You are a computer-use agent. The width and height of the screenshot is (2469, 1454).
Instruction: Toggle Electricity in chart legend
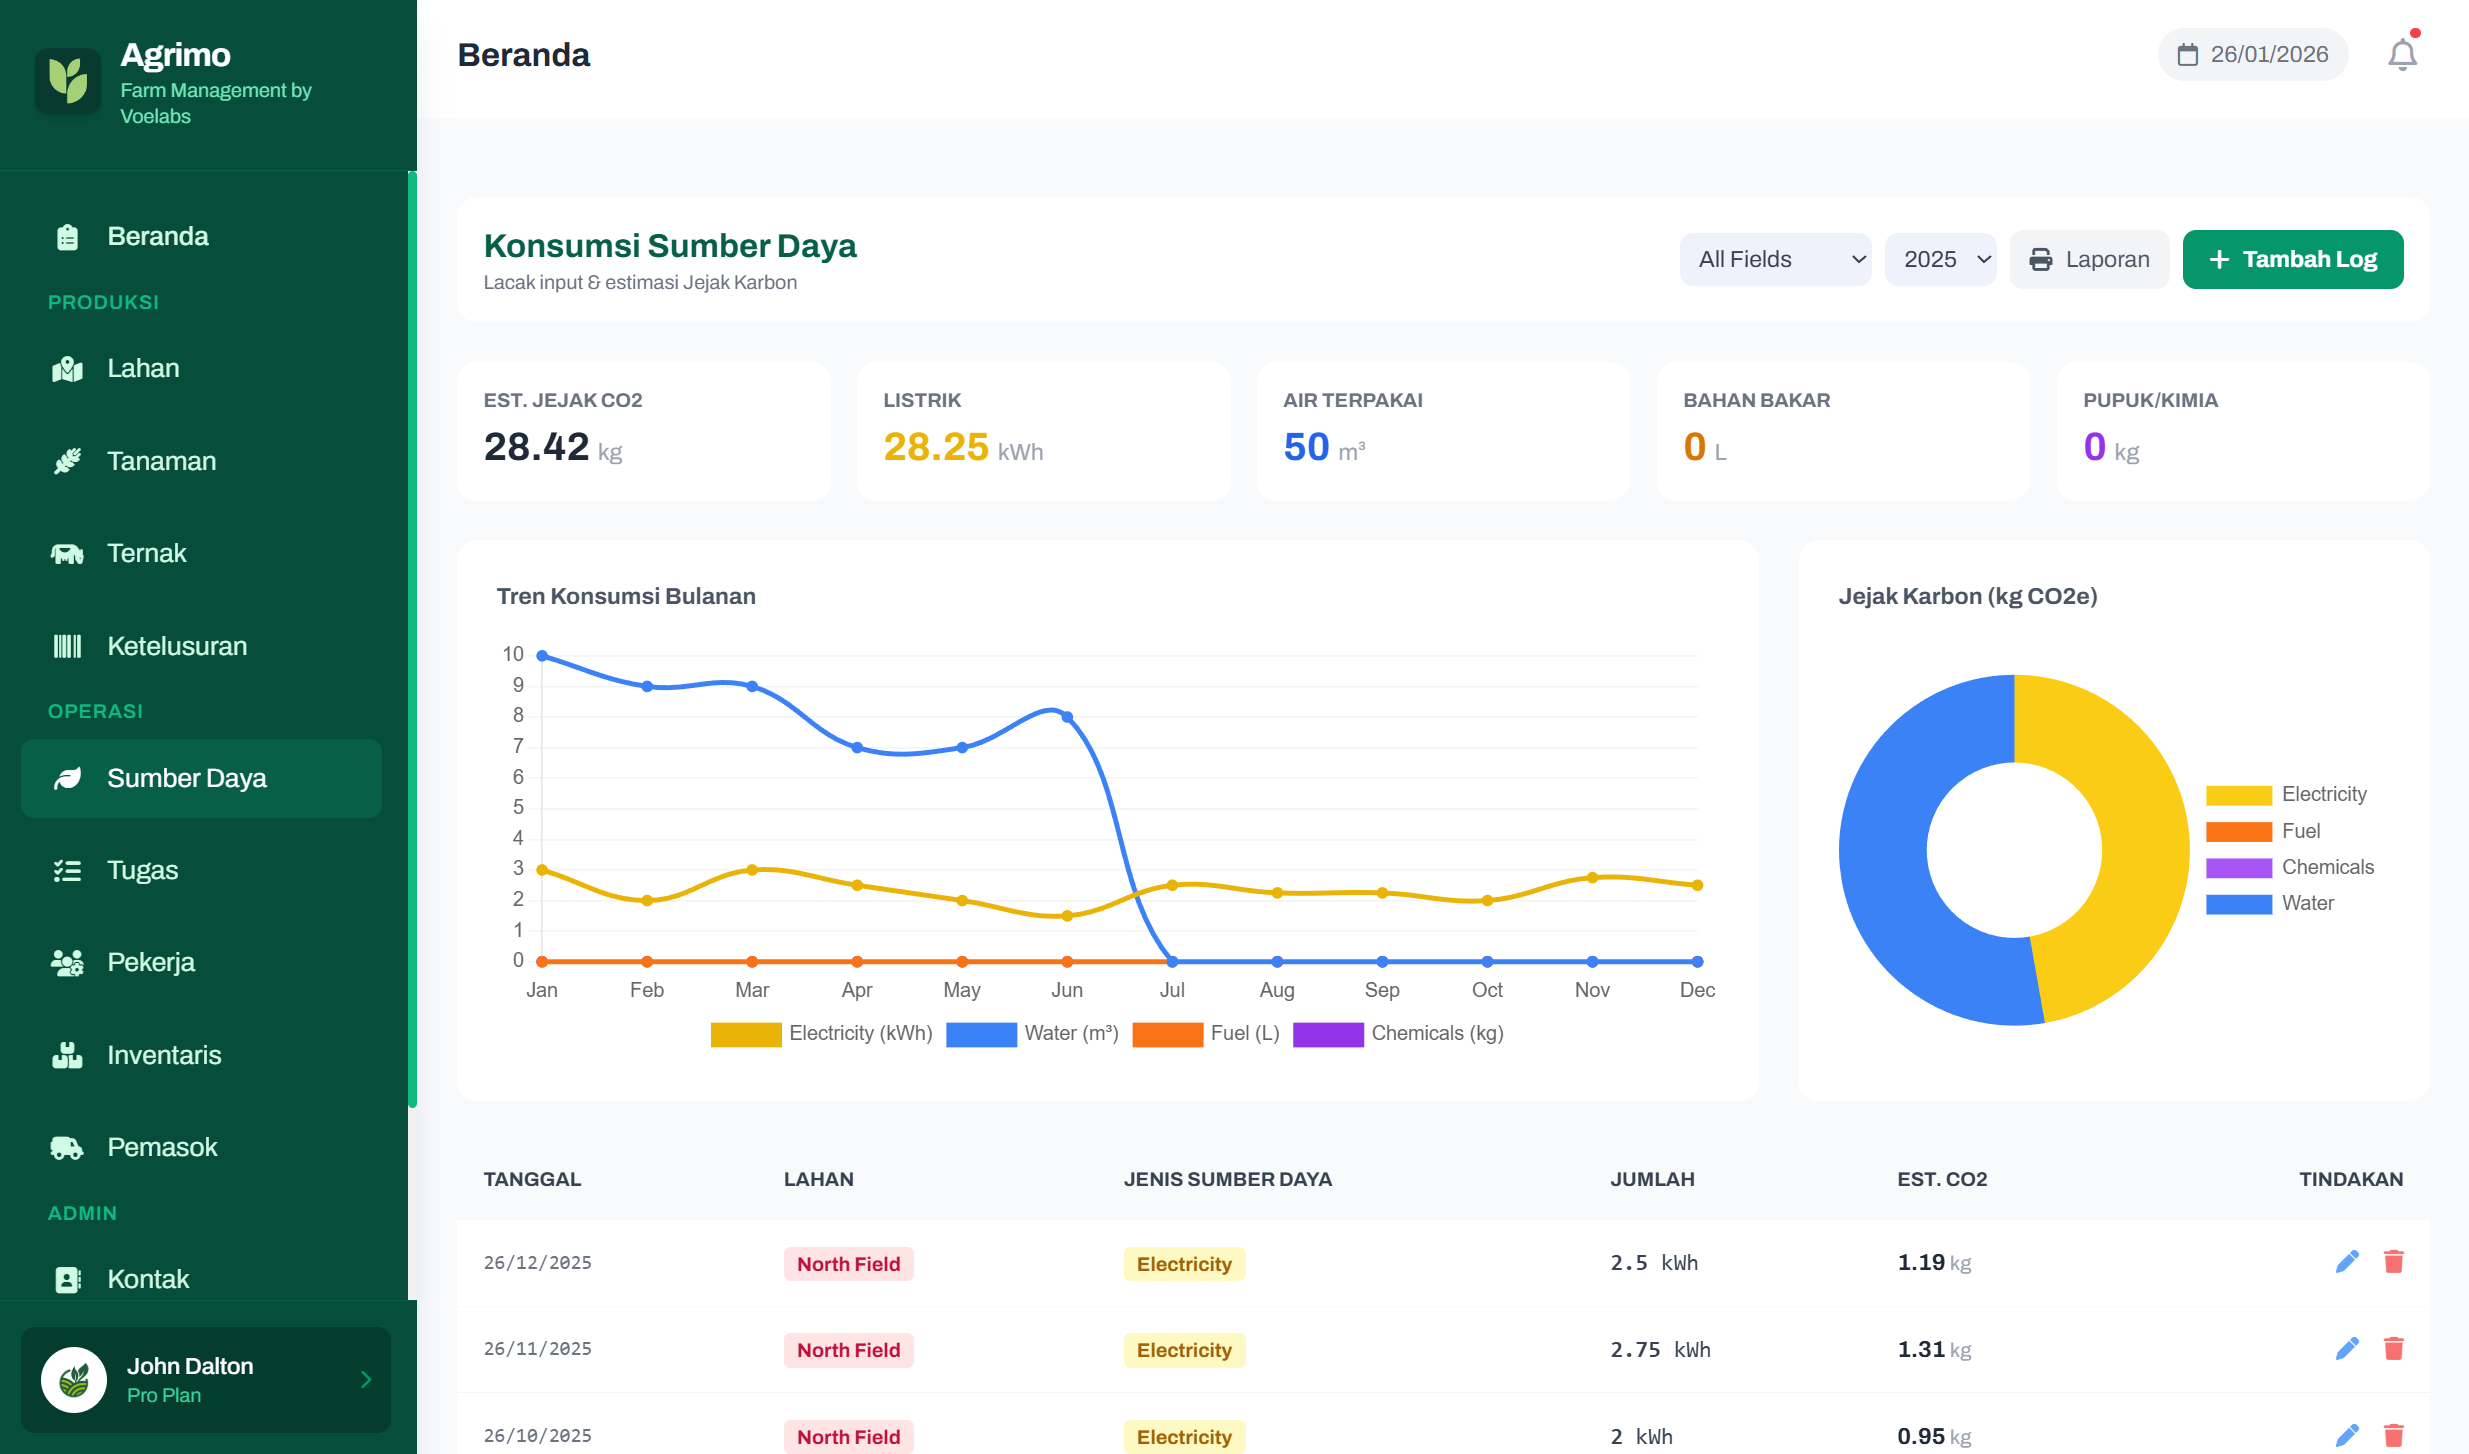click(821, 1033)
